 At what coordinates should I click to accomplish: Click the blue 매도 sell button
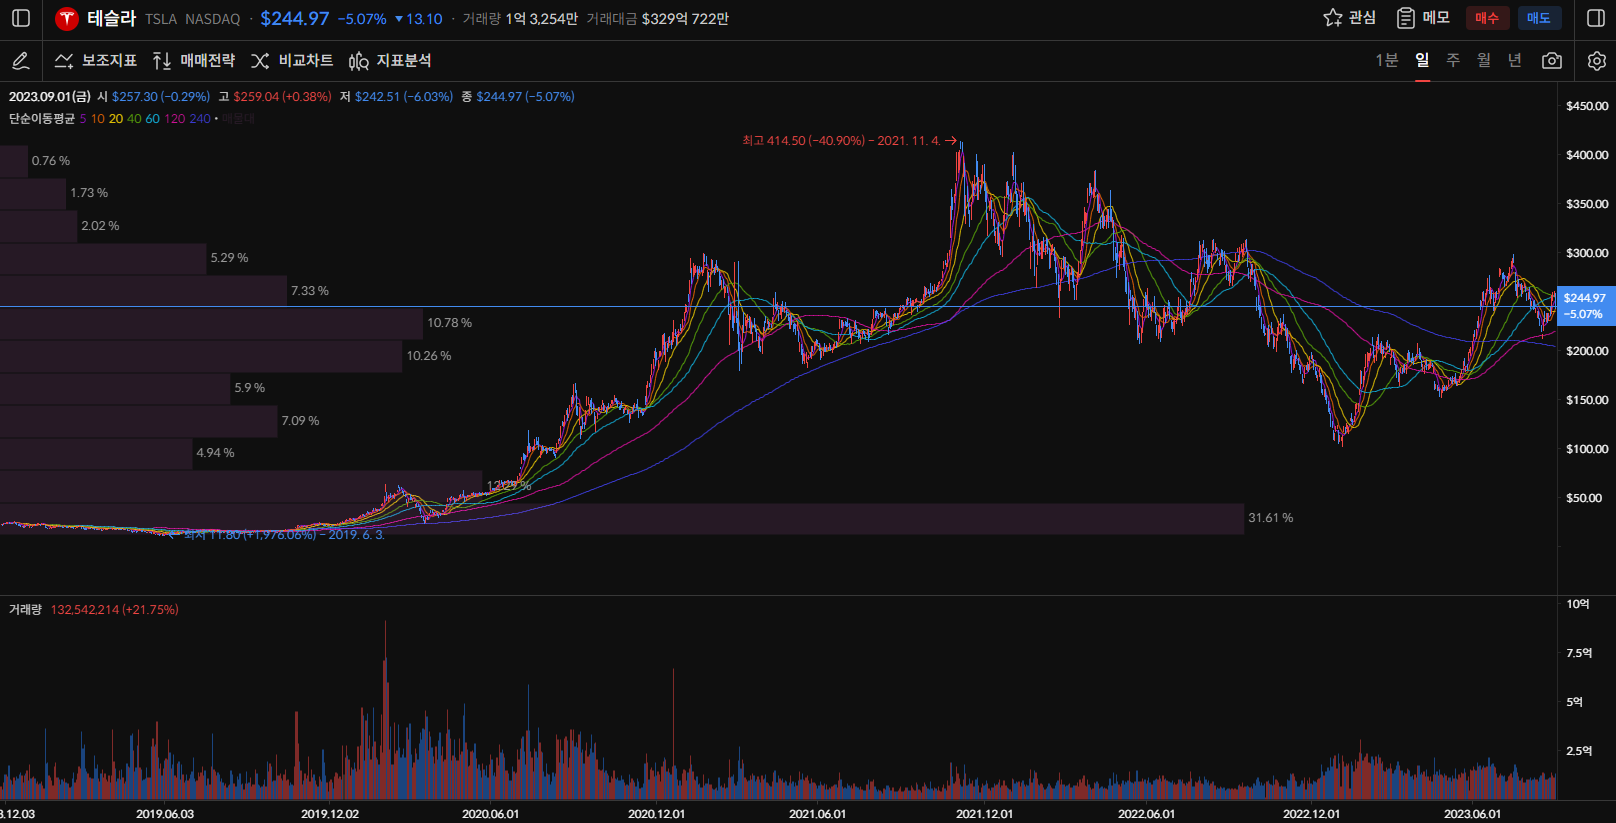[1539, 18]
